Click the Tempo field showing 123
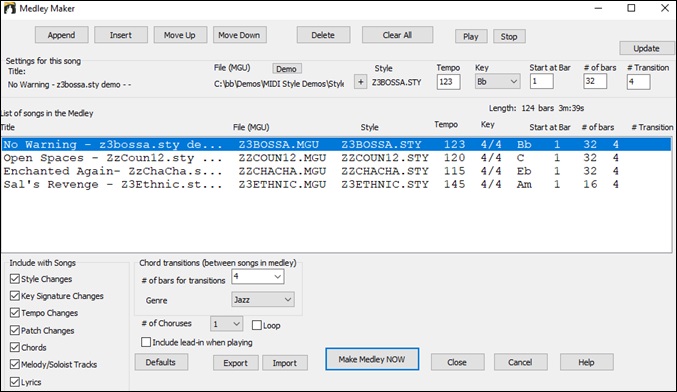This screenshot has height=392, width=677. click(x=448, y=82)
